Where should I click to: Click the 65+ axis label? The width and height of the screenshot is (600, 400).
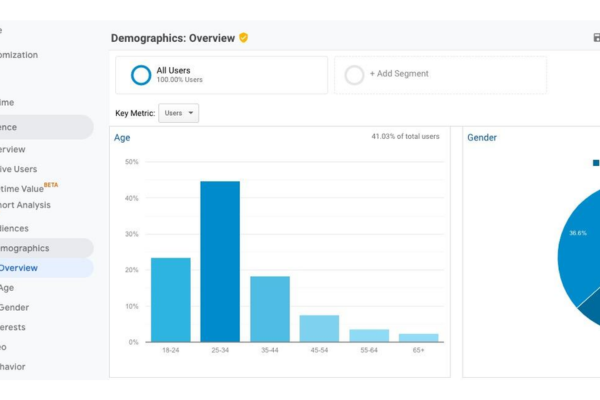pos(419,350)
